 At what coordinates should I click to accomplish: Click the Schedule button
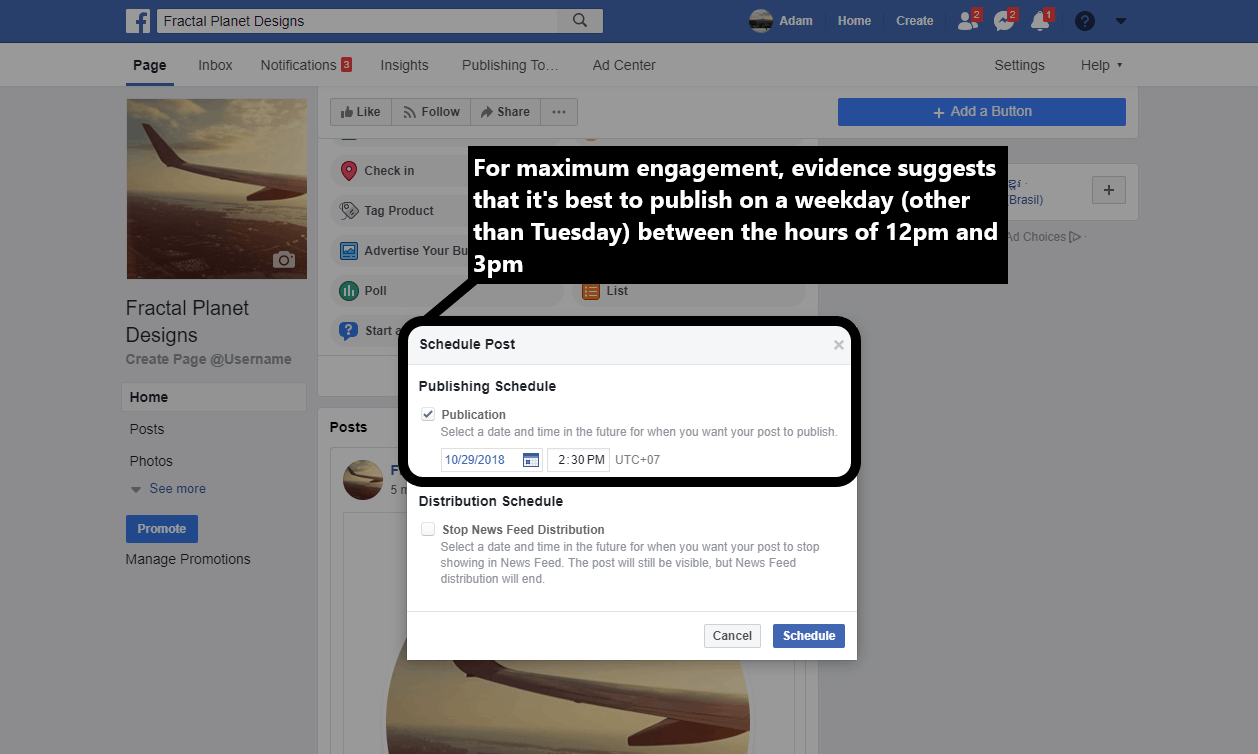809,636
